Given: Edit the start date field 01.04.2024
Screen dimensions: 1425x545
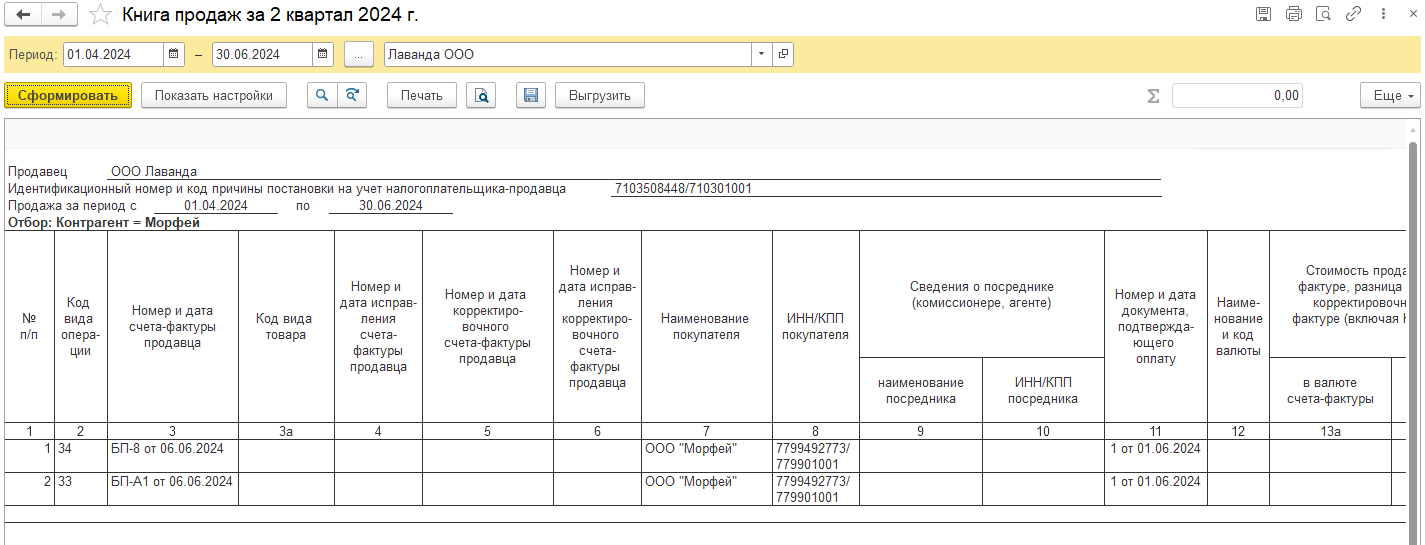Looking at the screenshot, I should 113,54.
